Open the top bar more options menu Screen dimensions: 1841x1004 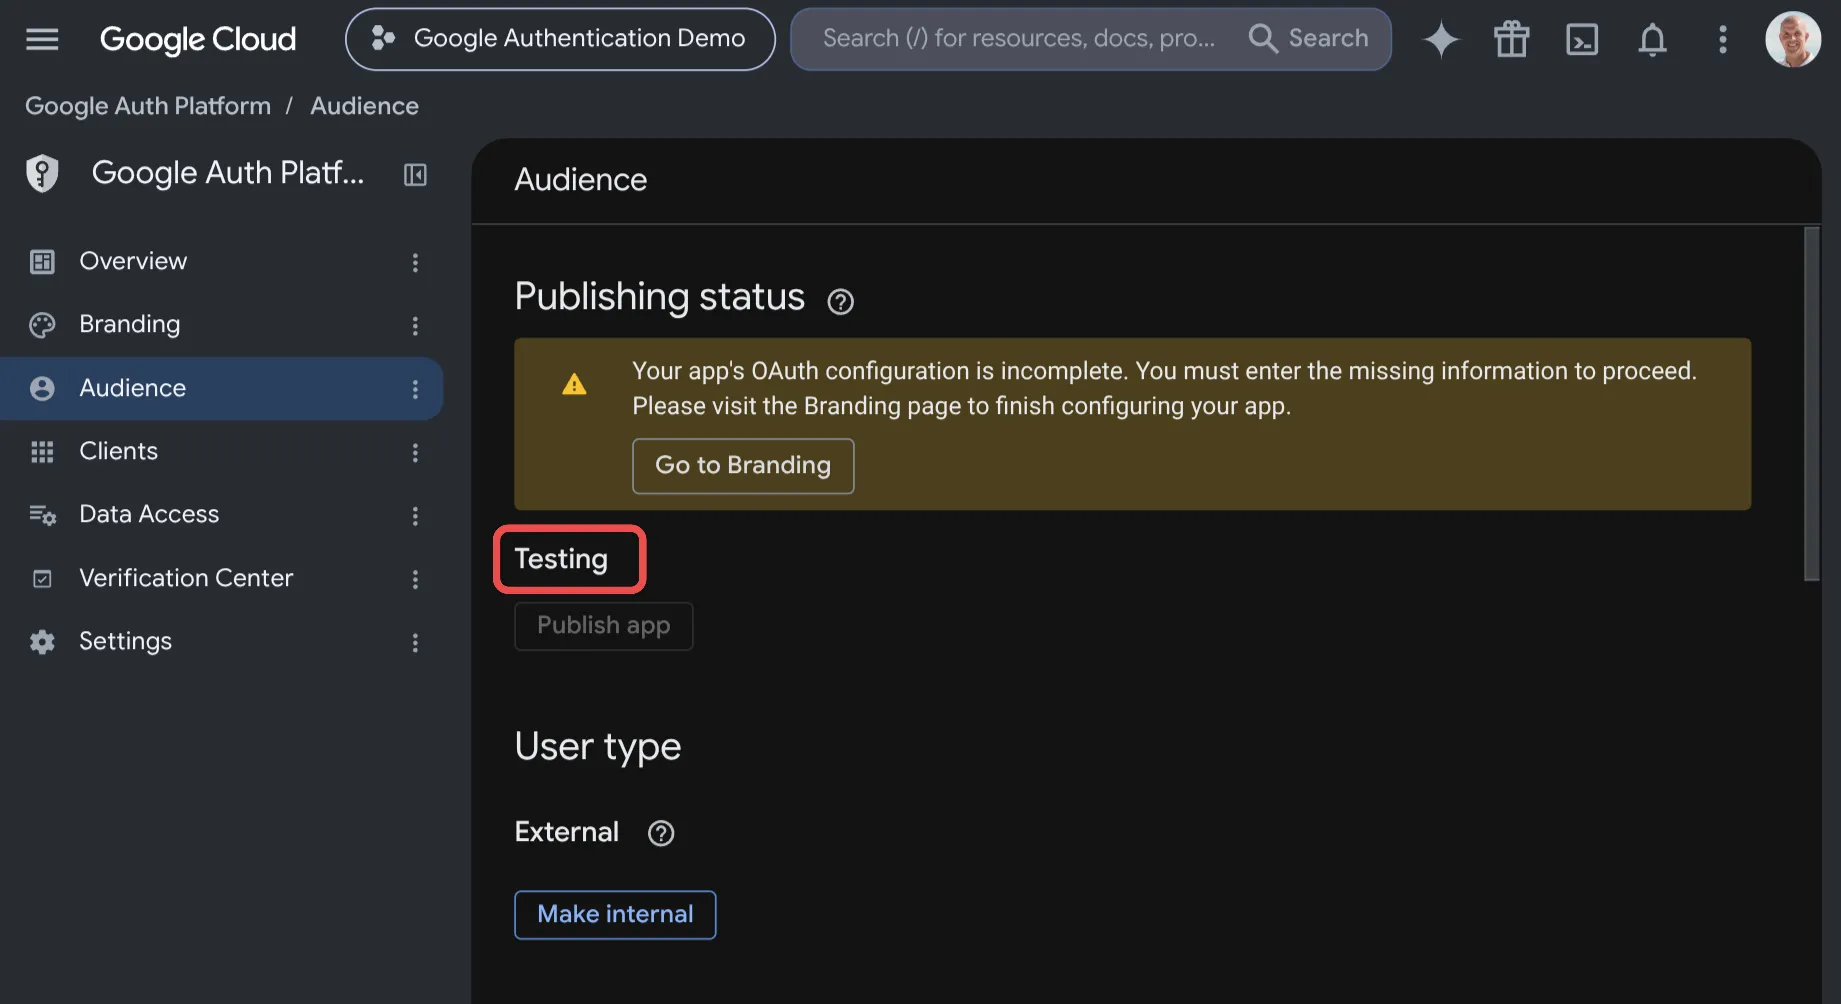[1722, 39]
